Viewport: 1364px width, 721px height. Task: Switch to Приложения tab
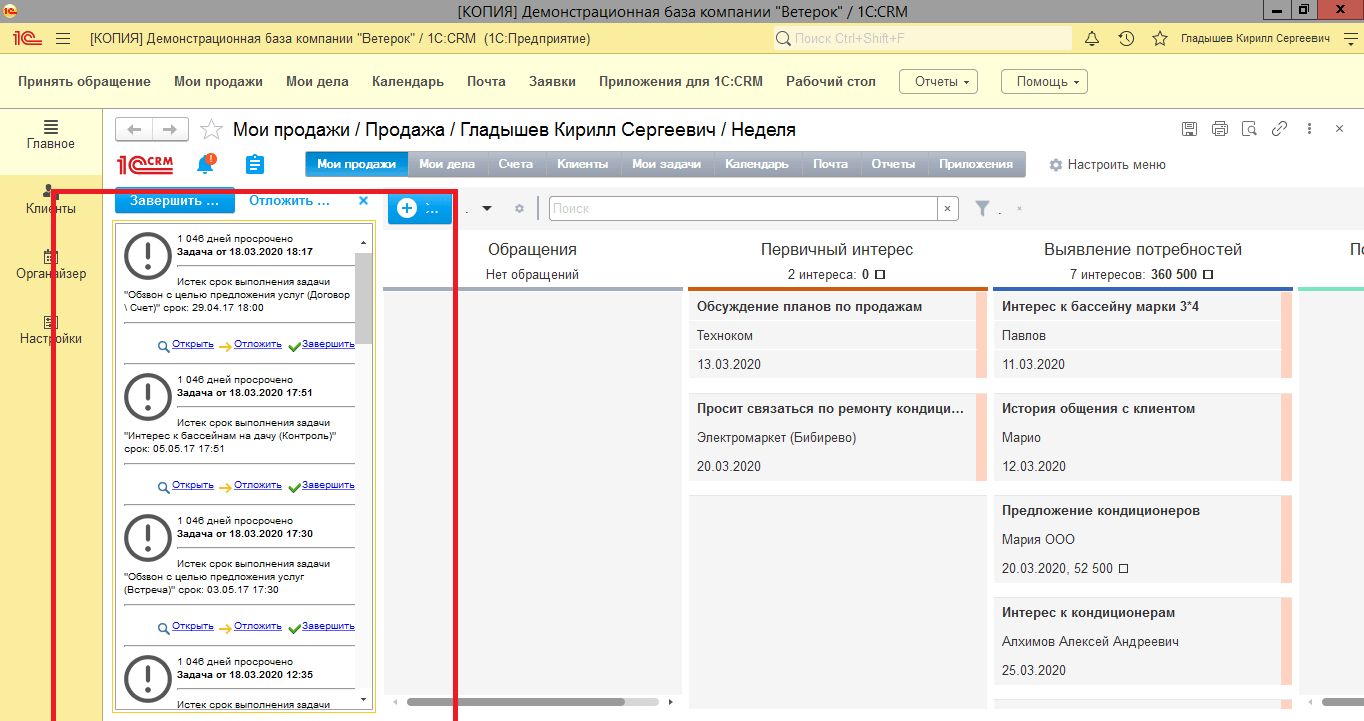click(975, 164)
